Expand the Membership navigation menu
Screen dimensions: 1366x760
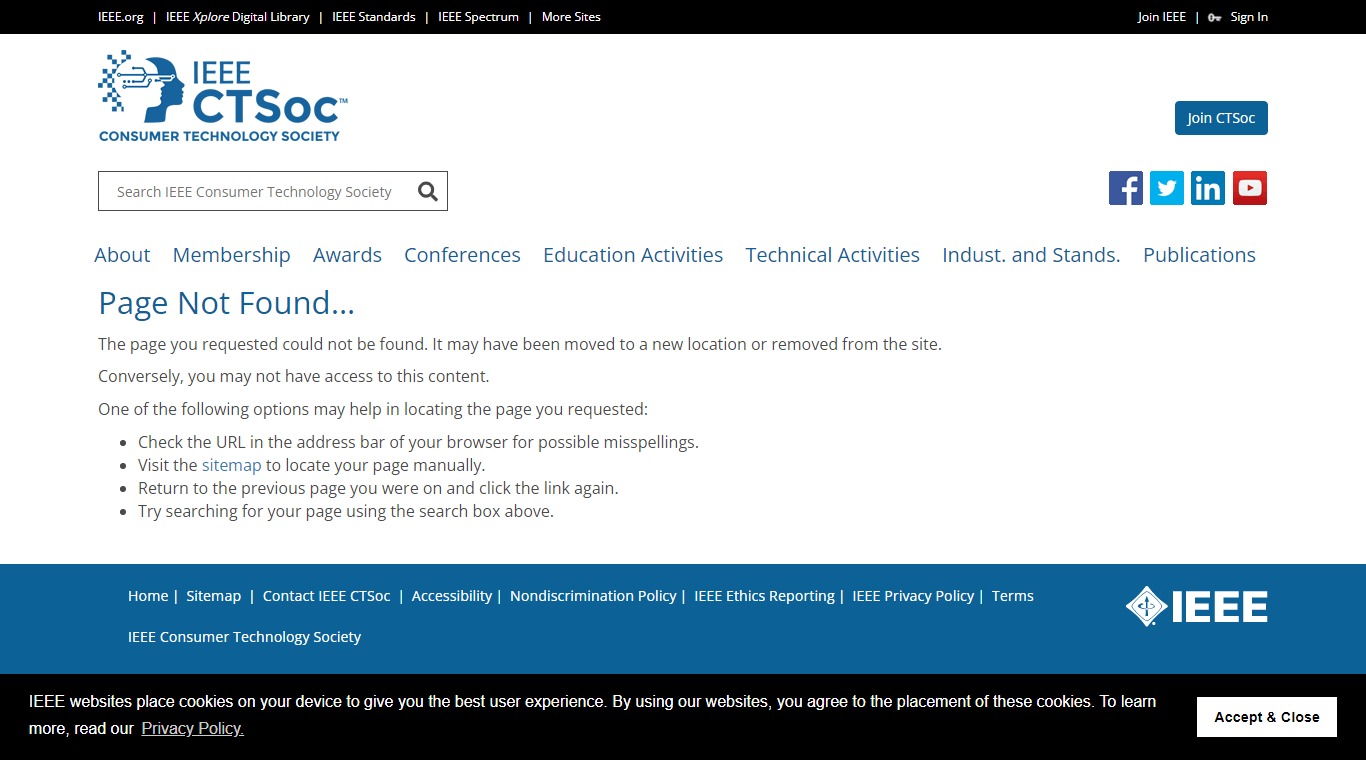[231, 255]
